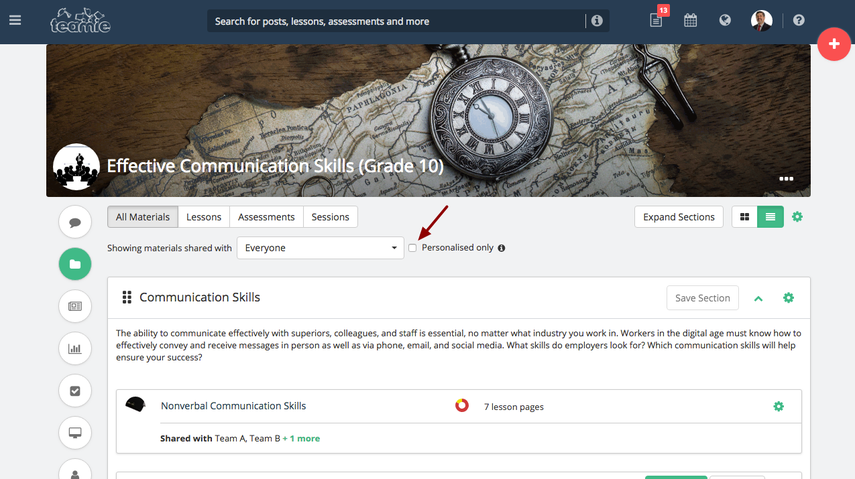The image size is (855, 479).
Task: Click the 7 lesson pages text
Action: pyautogui.click(x=514, y=407)
